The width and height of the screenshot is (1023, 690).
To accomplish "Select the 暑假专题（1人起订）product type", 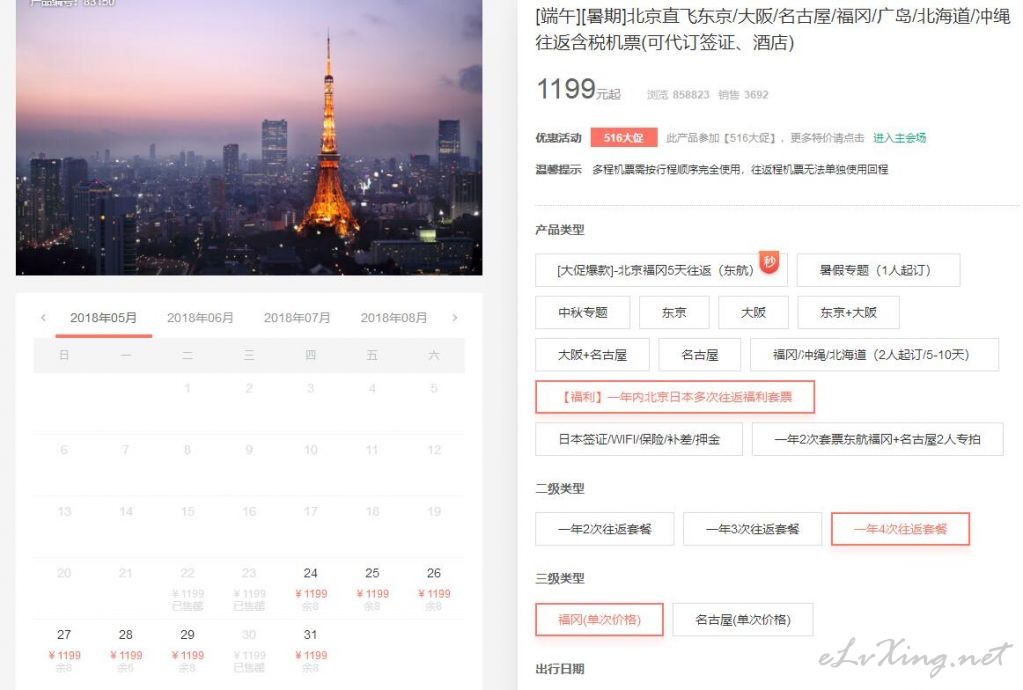I will (x=878, y=270).
